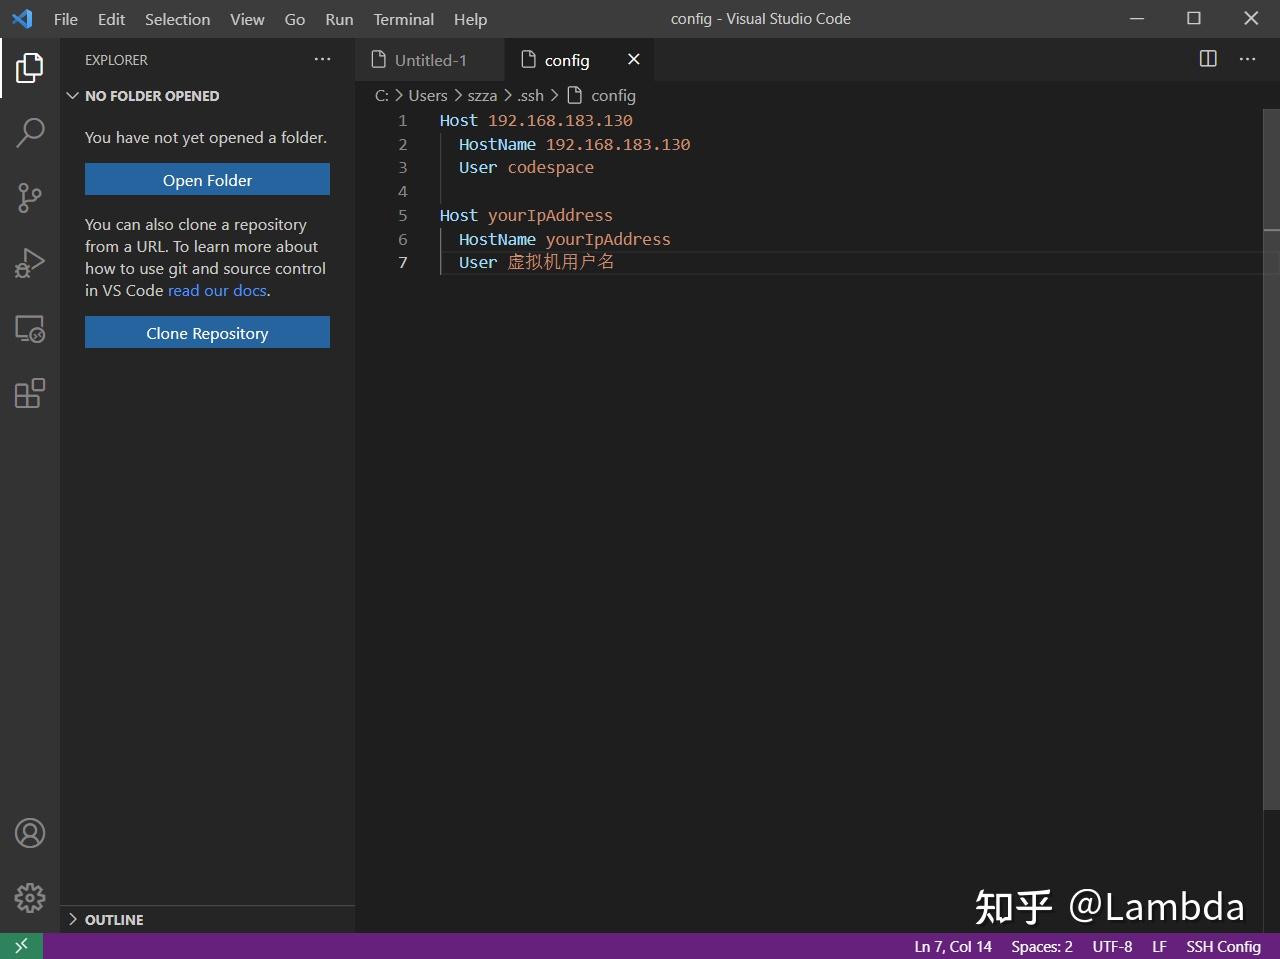Click the Split Editor icon

pos(1207,59)
